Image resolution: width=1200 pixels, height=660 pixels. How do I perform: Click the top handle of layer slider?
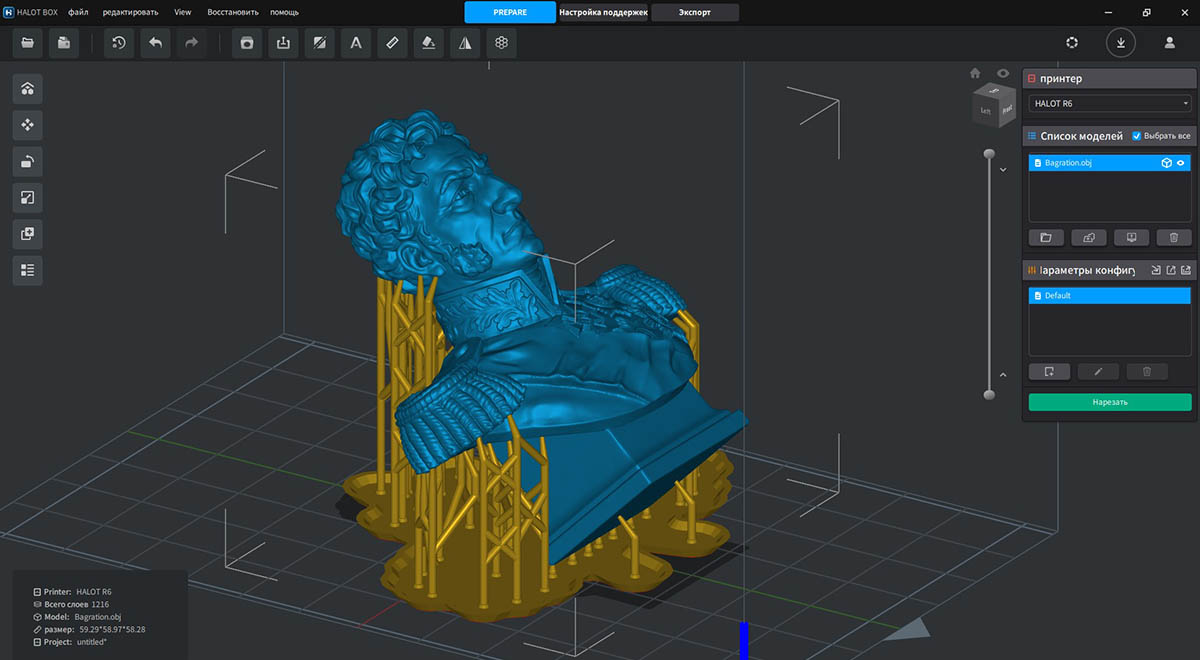tap(989, 153)
